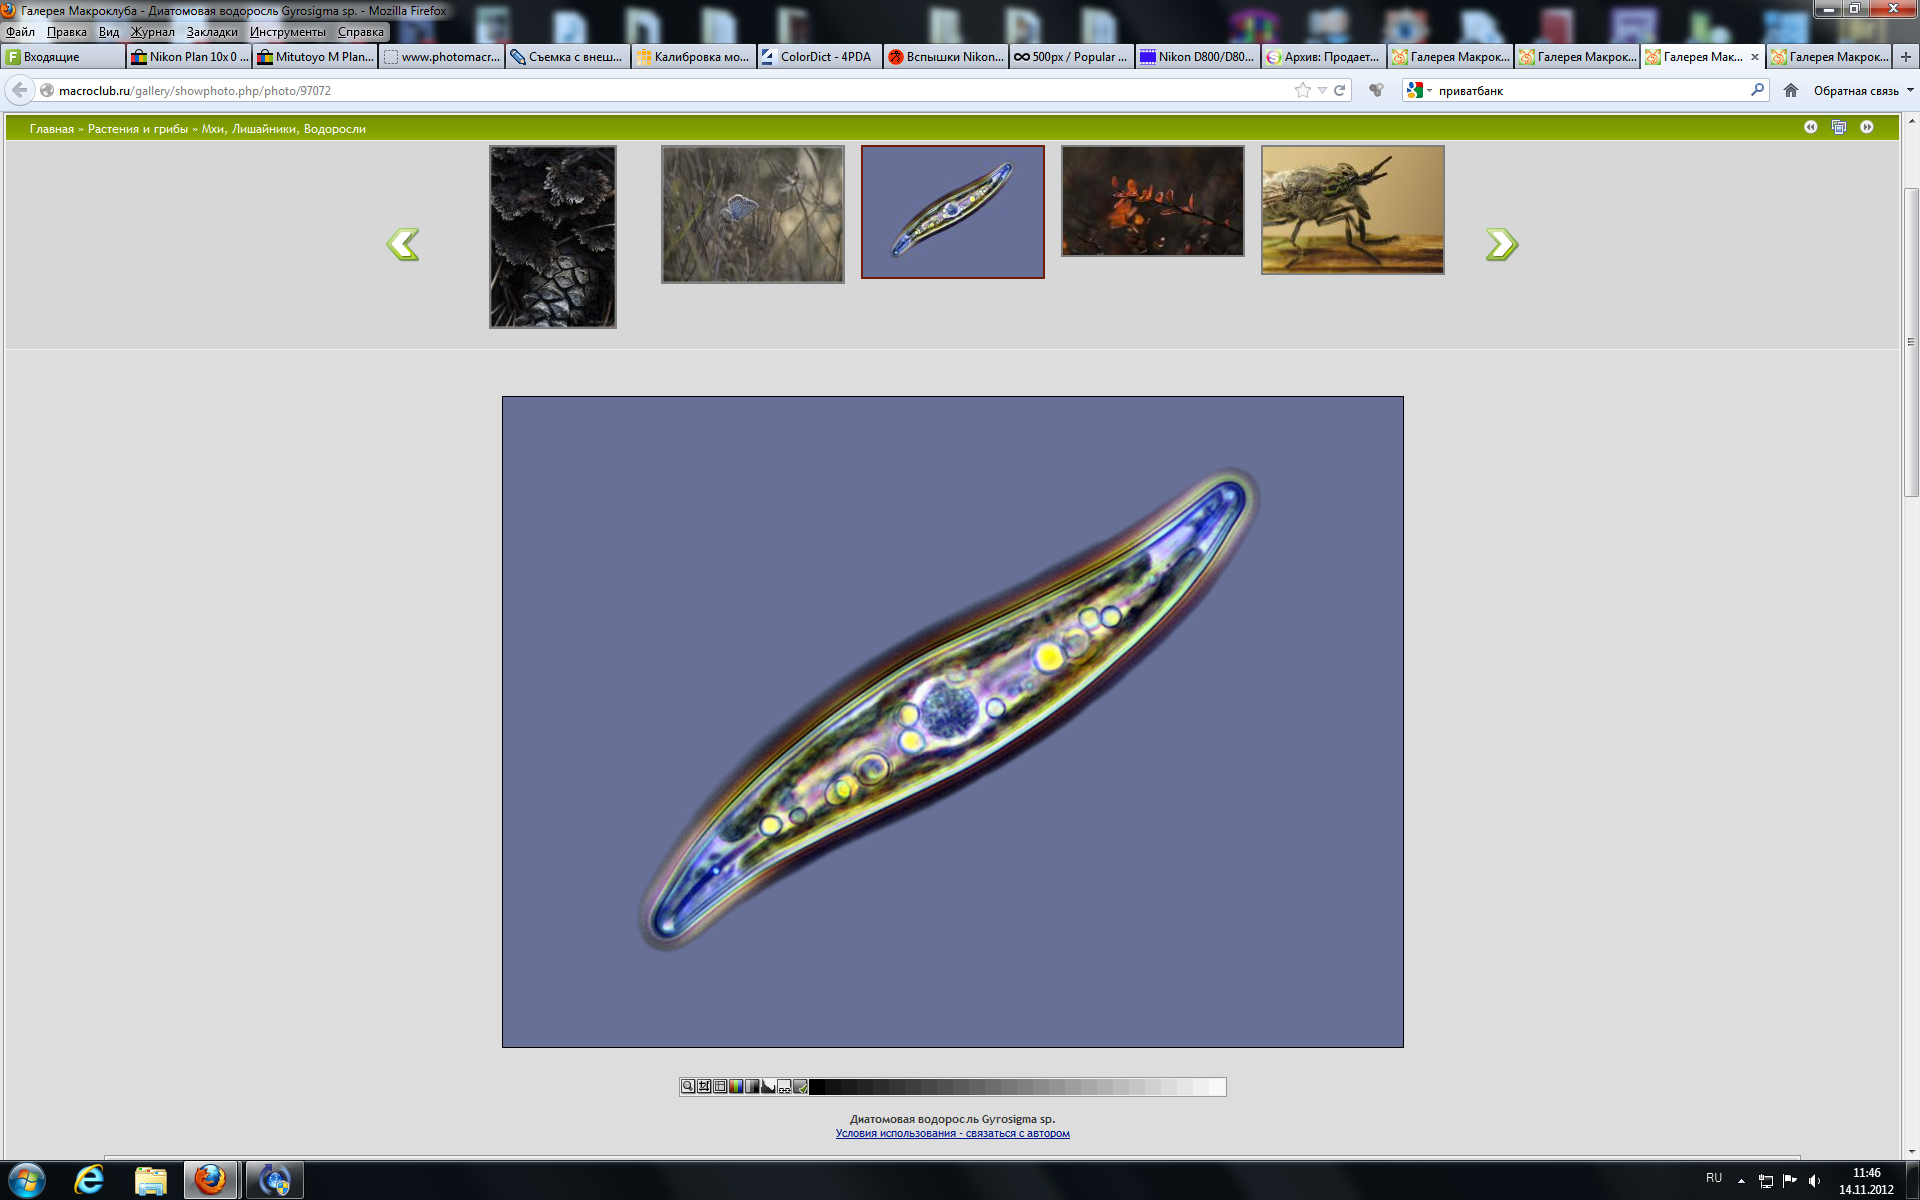Expand the Обратная связь dropdown
Screen dimensions: 1920x1200
(1910, 90)
